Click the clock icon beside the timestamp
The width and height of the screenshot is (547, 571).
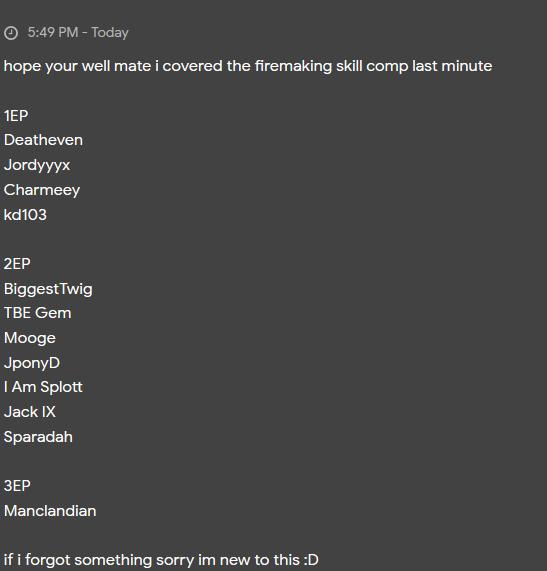click(11, 33)
